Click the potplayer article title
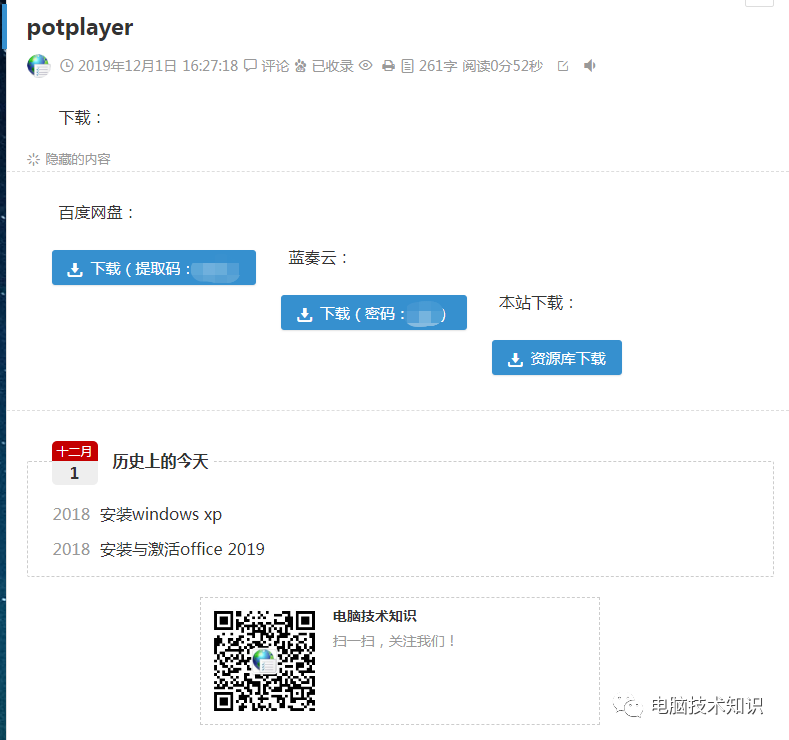This screenshot has width=789, height=740. (80, 27)
